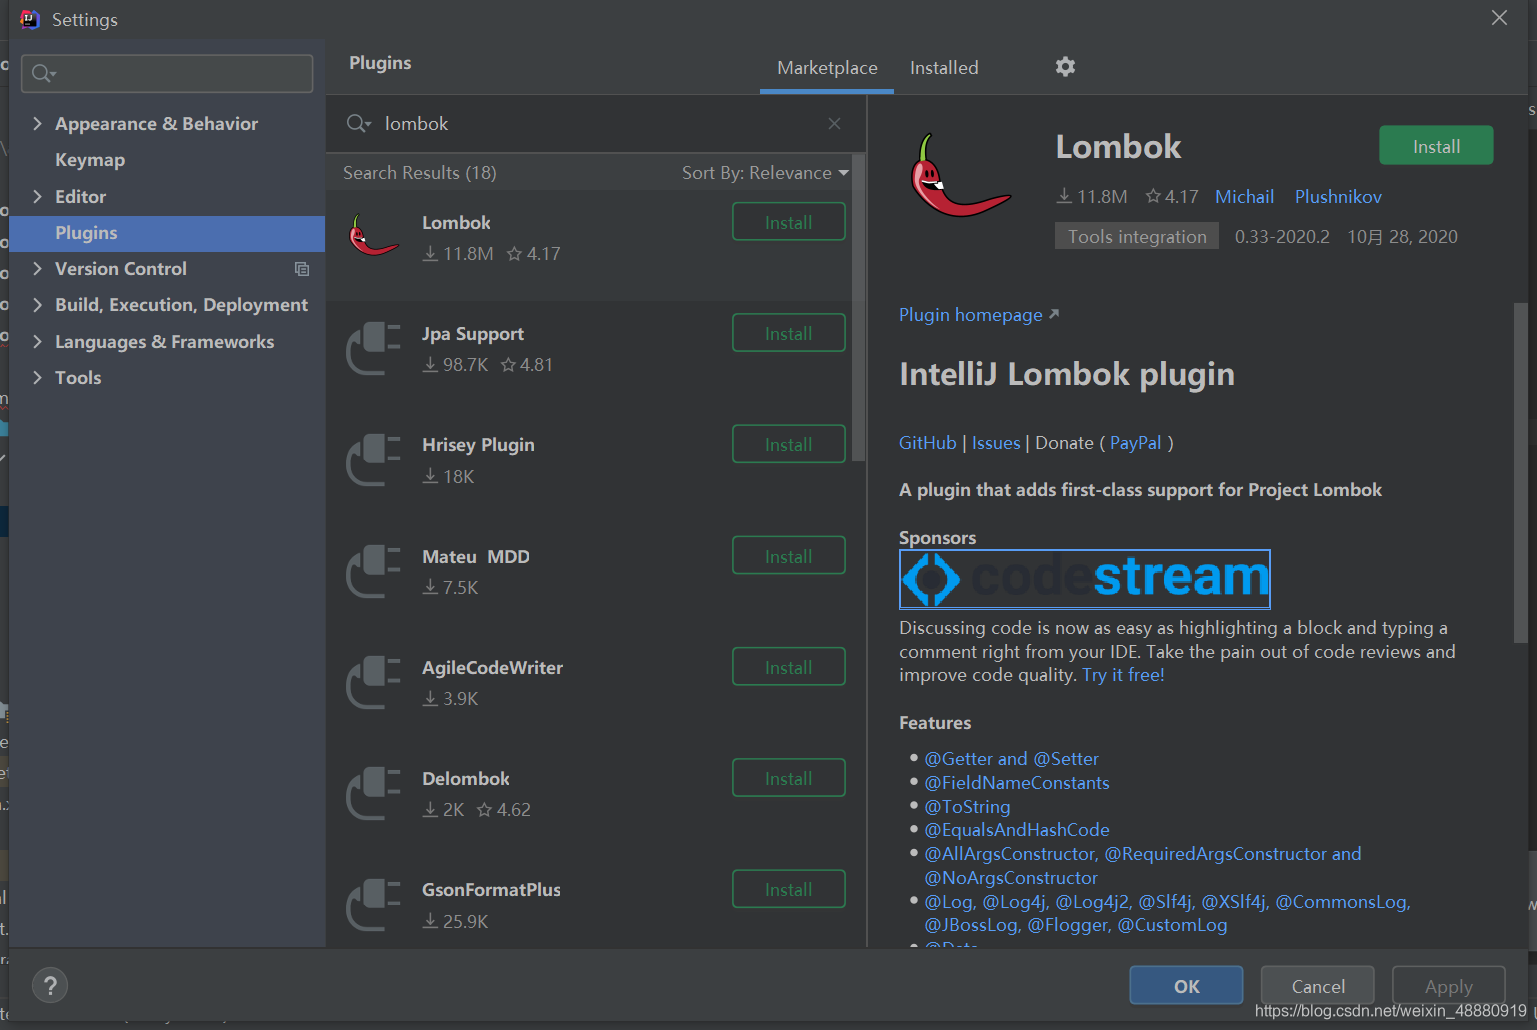The height and width of the screenshot is (1030, 1537).
Task: Open the Sort By Relevance dropdown
Action: point(765,173)
